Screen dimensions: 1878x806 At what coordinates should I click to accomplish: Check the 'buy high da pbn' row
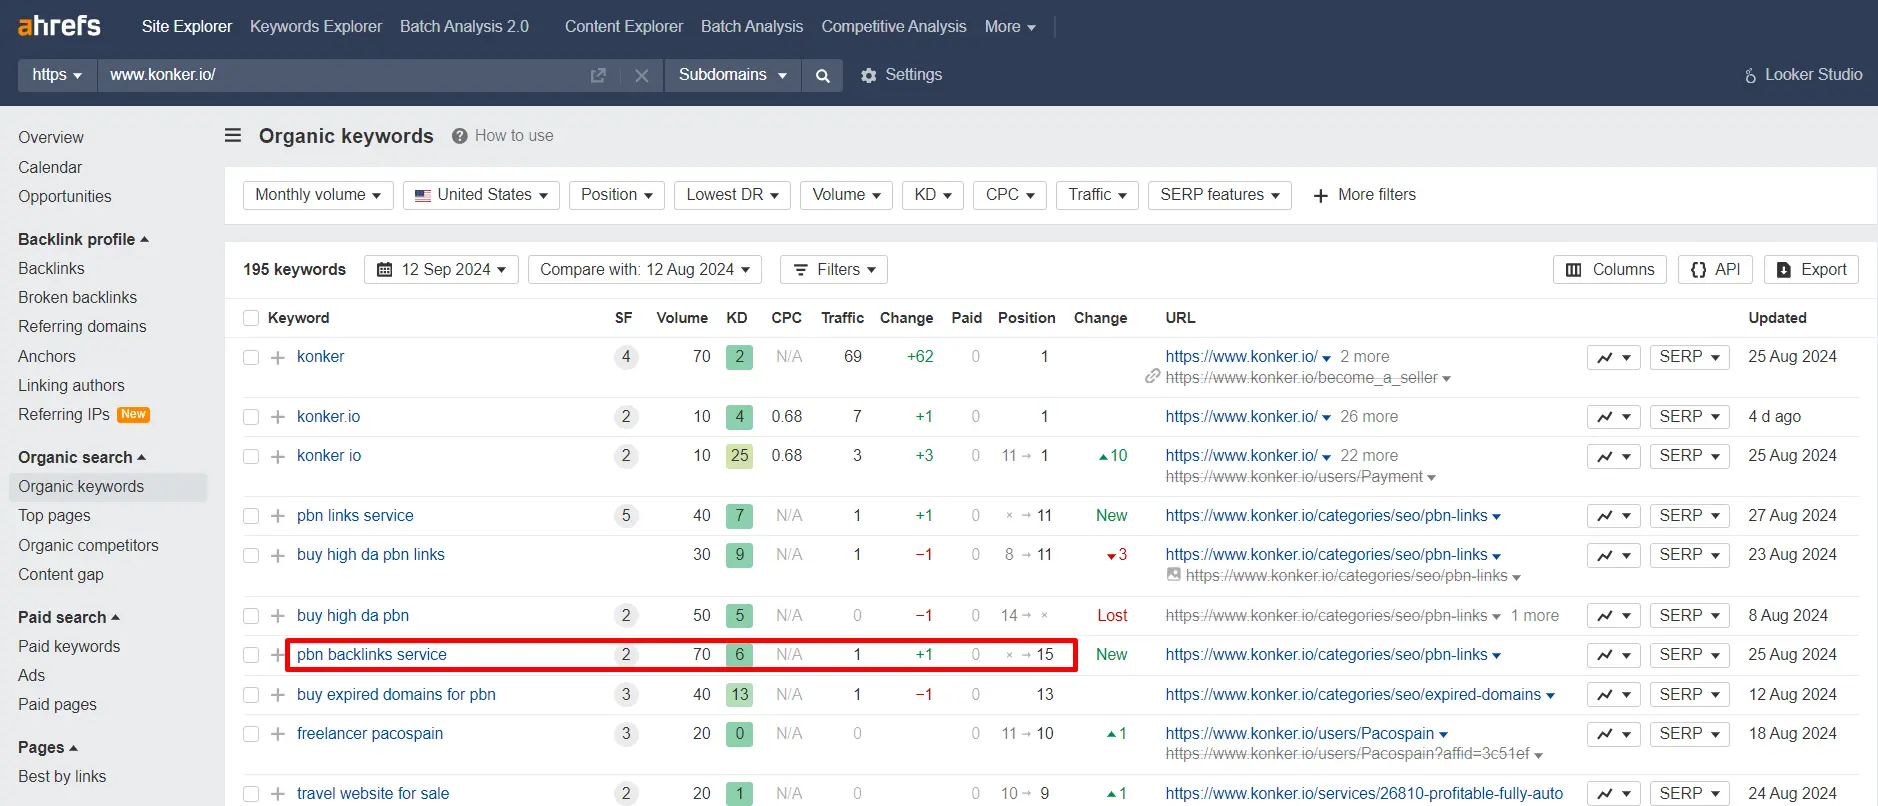pos(251,616)
